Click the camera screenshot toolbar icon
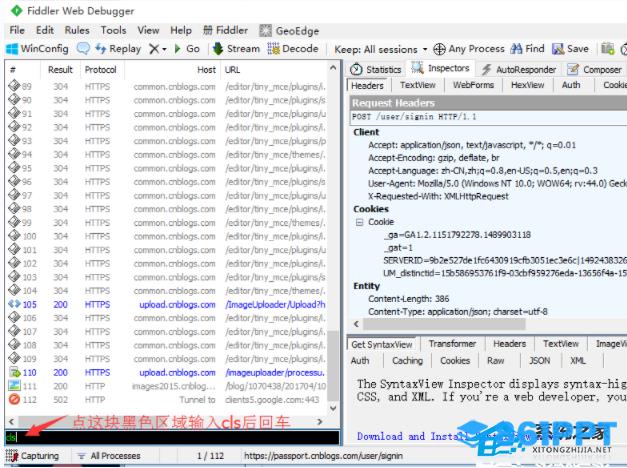Image resolution: width=627 pixels, height=468 pixels. point(607,49)
